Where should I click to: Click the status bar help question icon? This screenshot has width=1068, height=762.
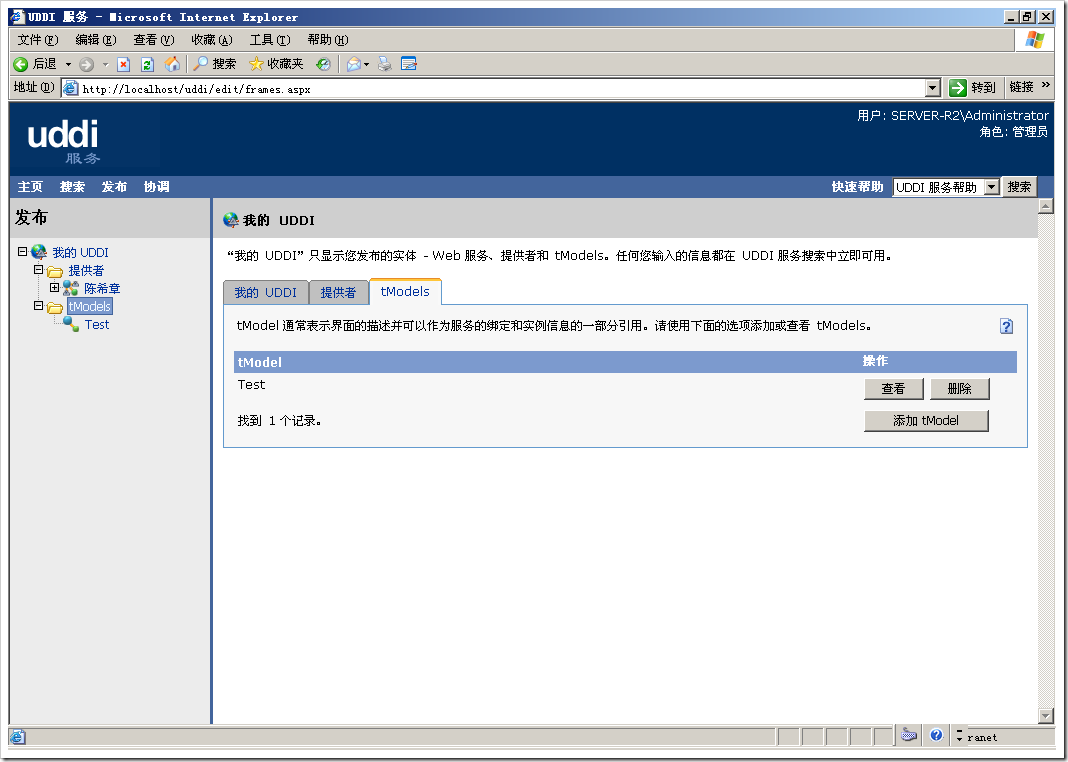pos(937,735)
